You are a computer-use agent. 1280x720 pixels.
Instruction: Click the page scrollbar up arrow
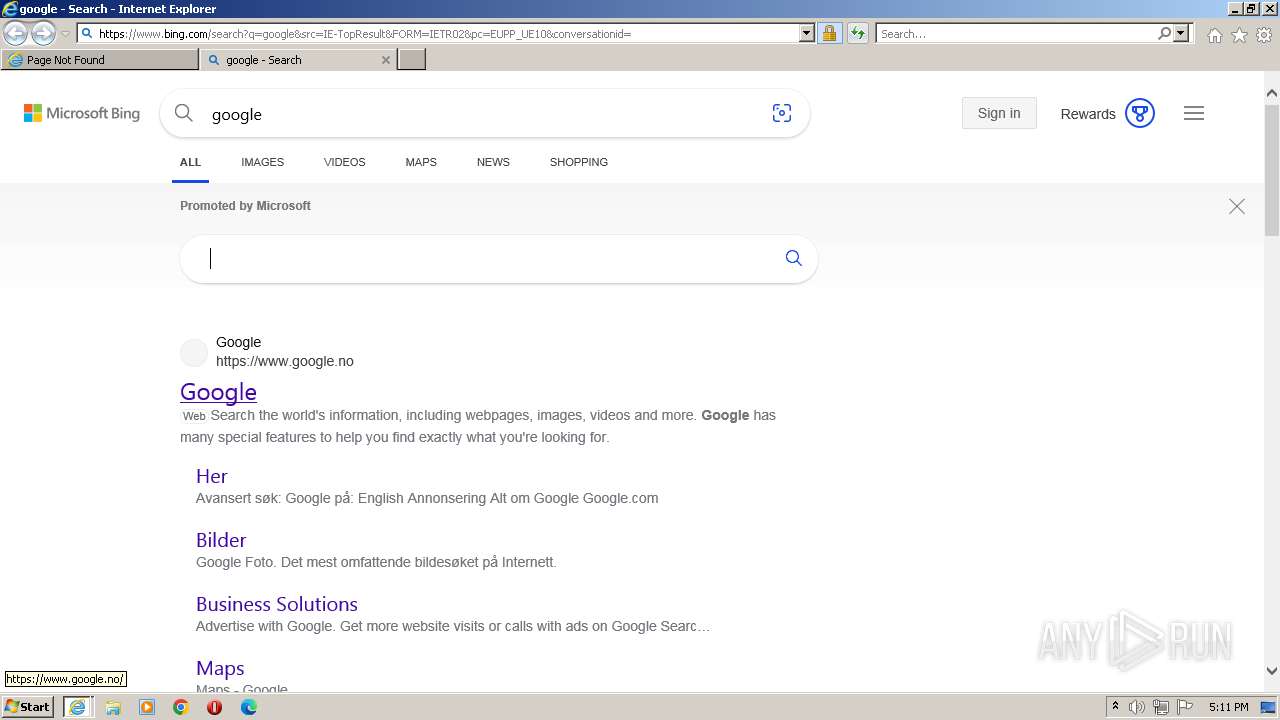(x=1271, y=93)
